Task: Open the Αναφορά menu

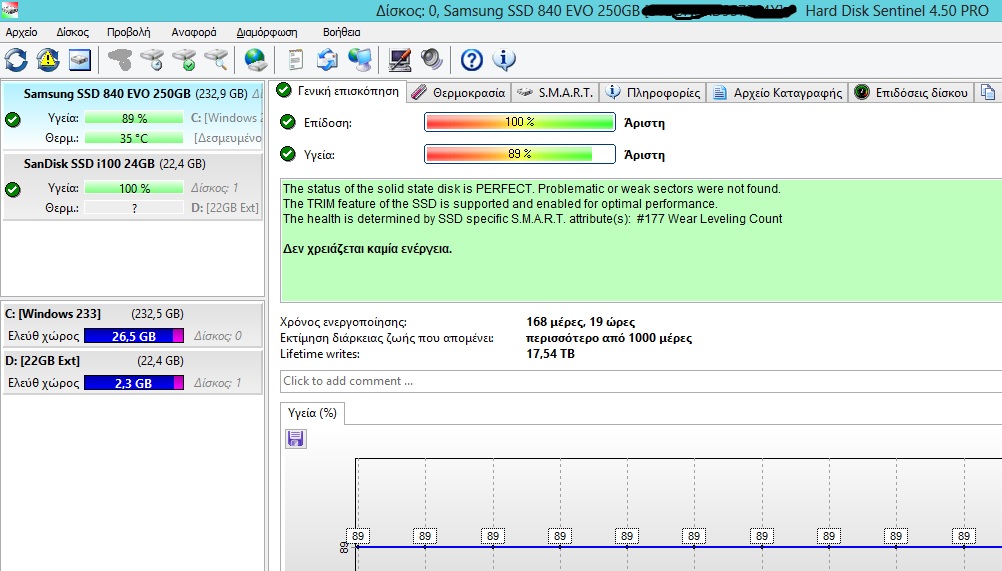Action: point(194,32)
